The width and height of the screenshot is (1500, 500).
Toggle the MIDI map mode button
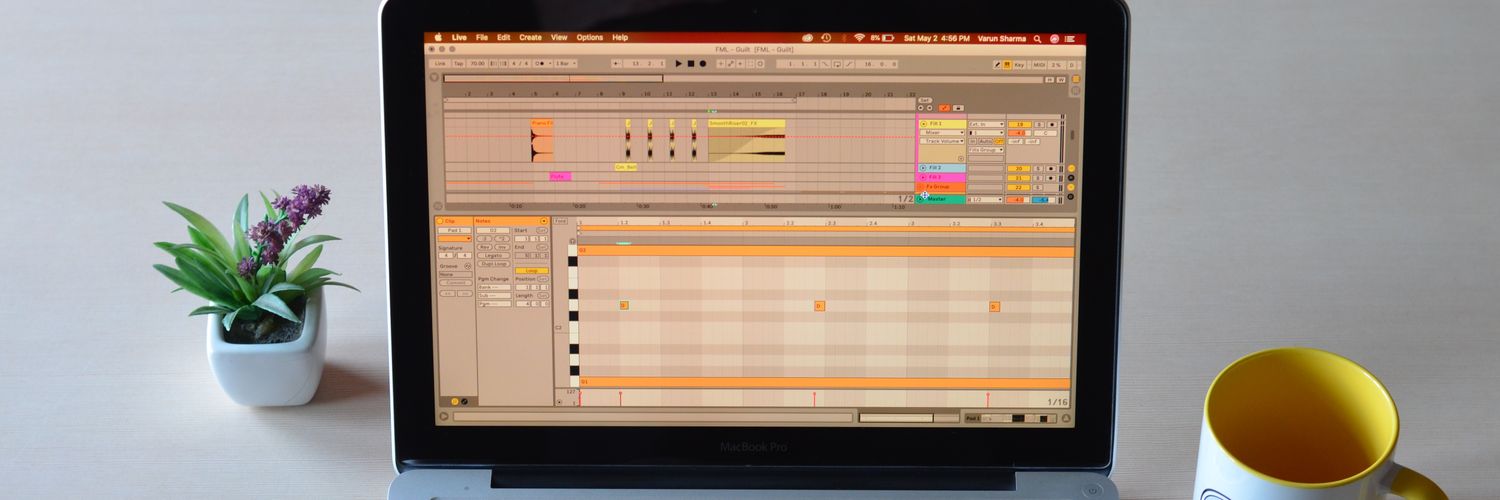[x=1038, y=64]
